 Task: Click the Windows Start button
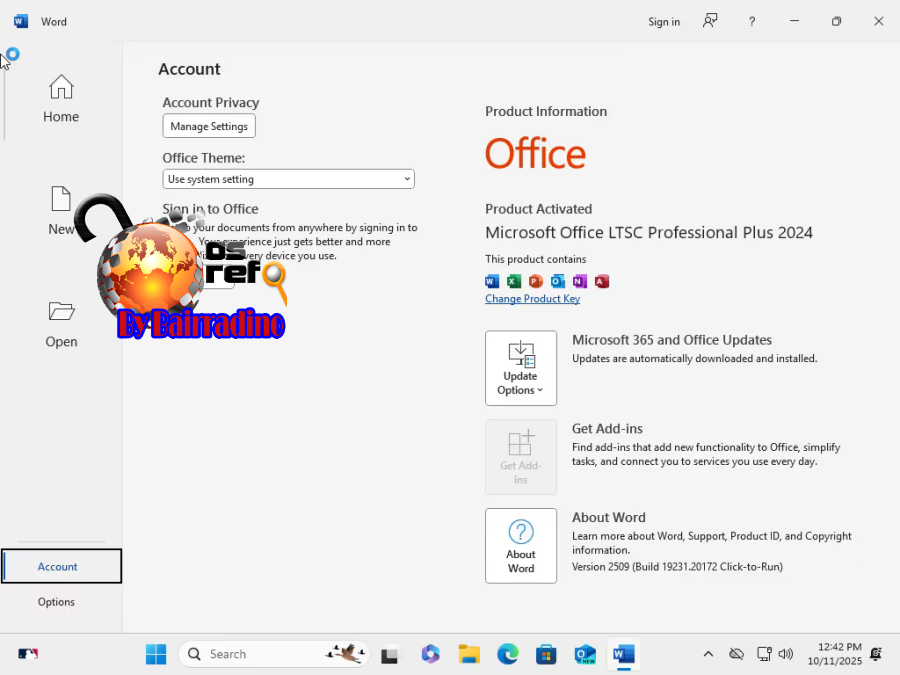(156, 654)
